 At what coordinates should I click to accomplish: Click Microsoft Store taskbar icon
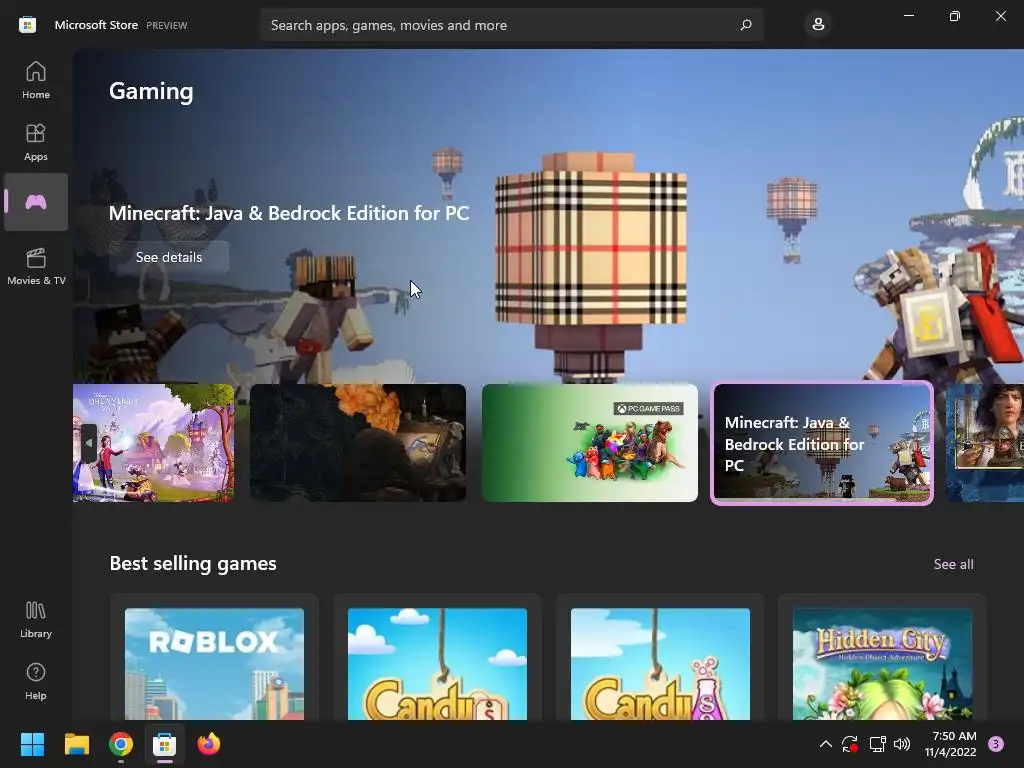[x=165, y=744]
